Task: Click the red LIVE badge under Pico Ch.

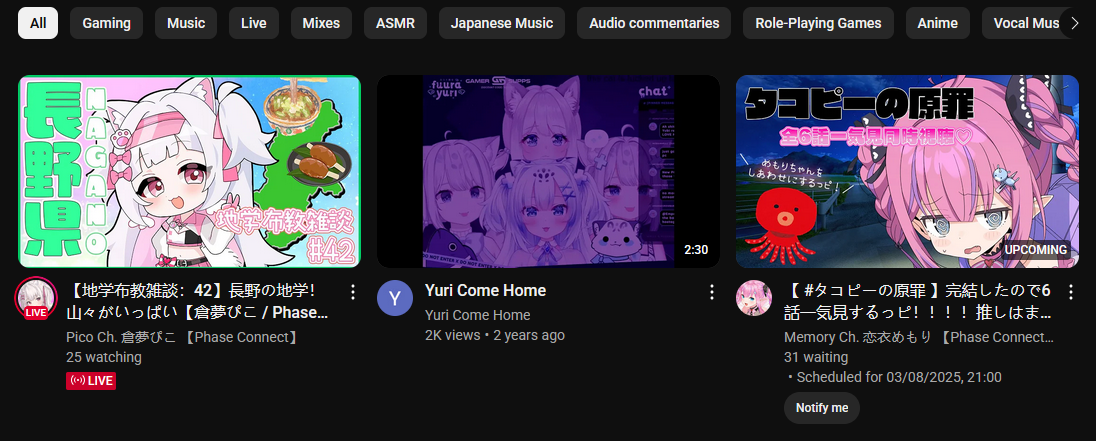Action: [x=91, y=381]
